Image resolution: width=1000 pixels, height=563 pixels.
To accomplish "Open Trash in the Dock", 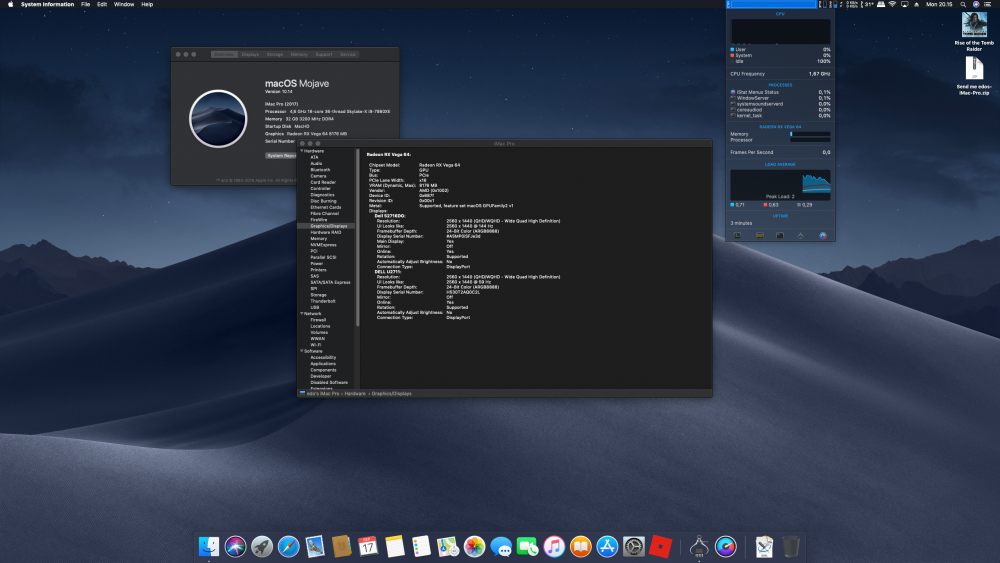I will coord(791,546).
